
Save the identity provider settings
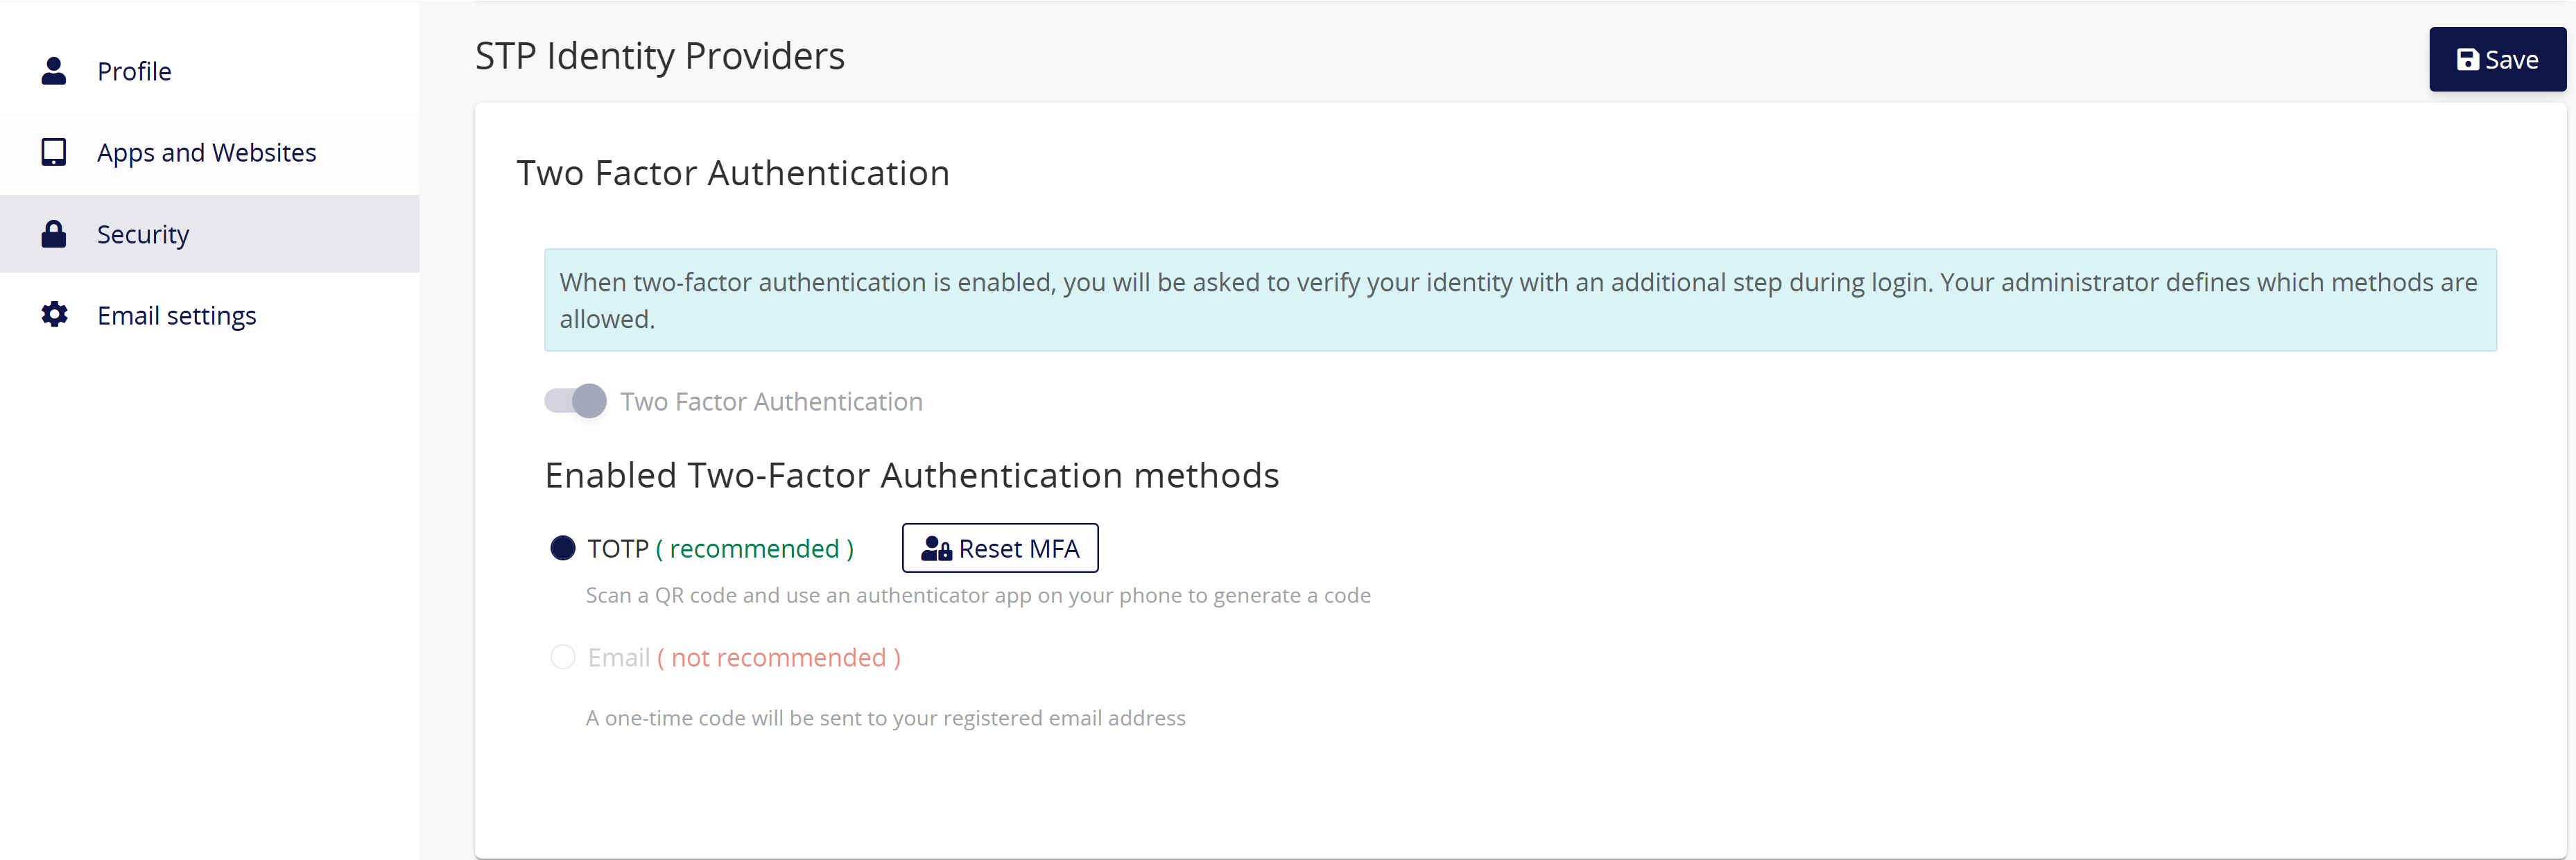tap(2497, 60)
